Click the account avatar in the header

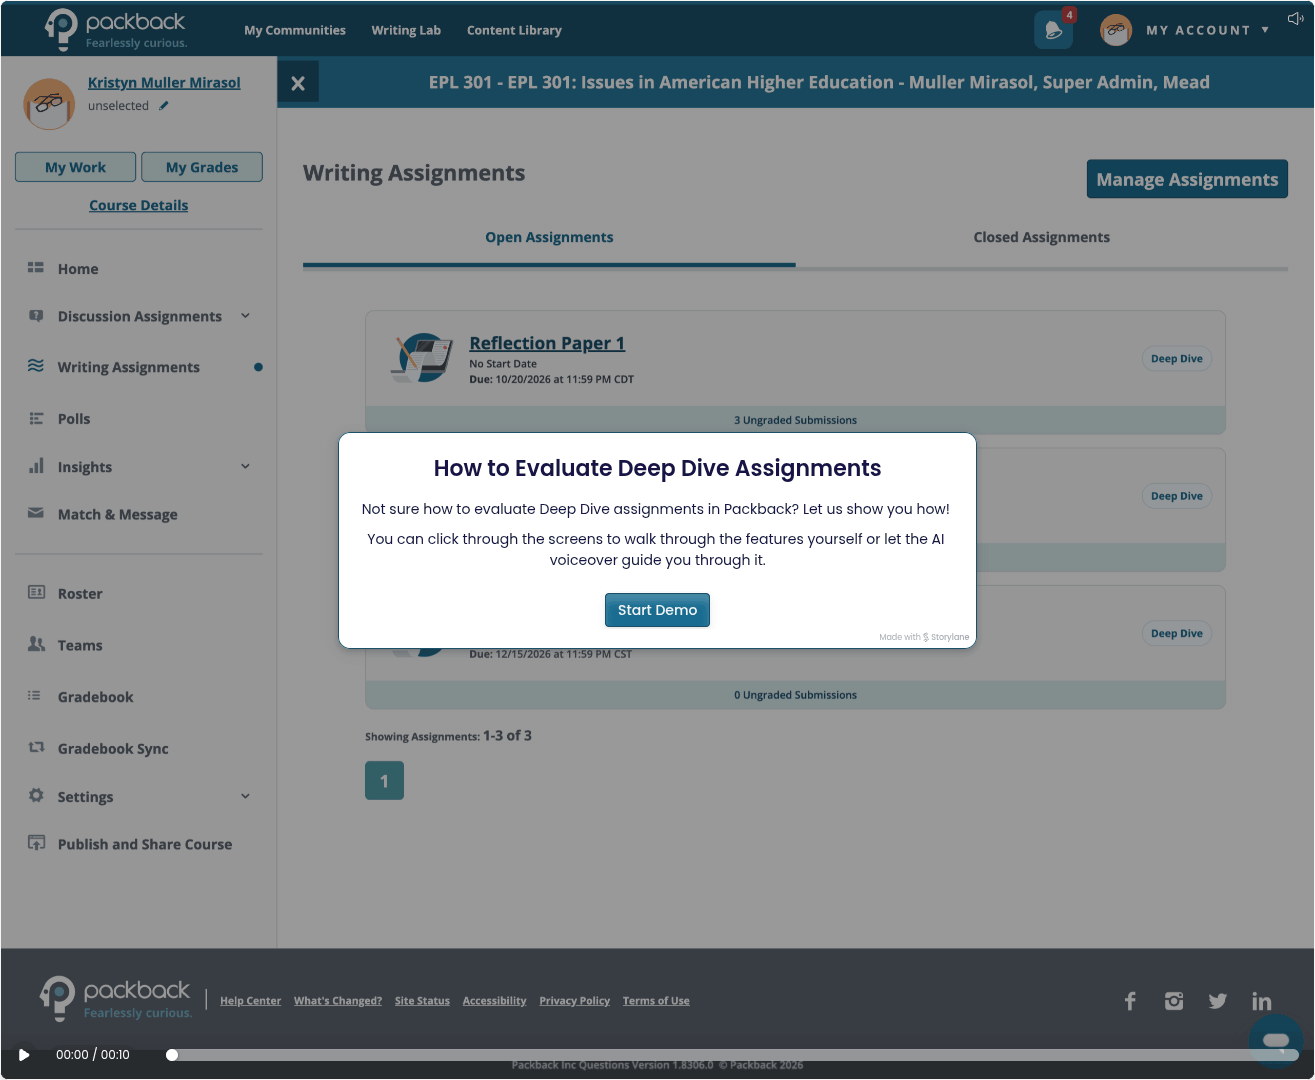(1116, 30)
